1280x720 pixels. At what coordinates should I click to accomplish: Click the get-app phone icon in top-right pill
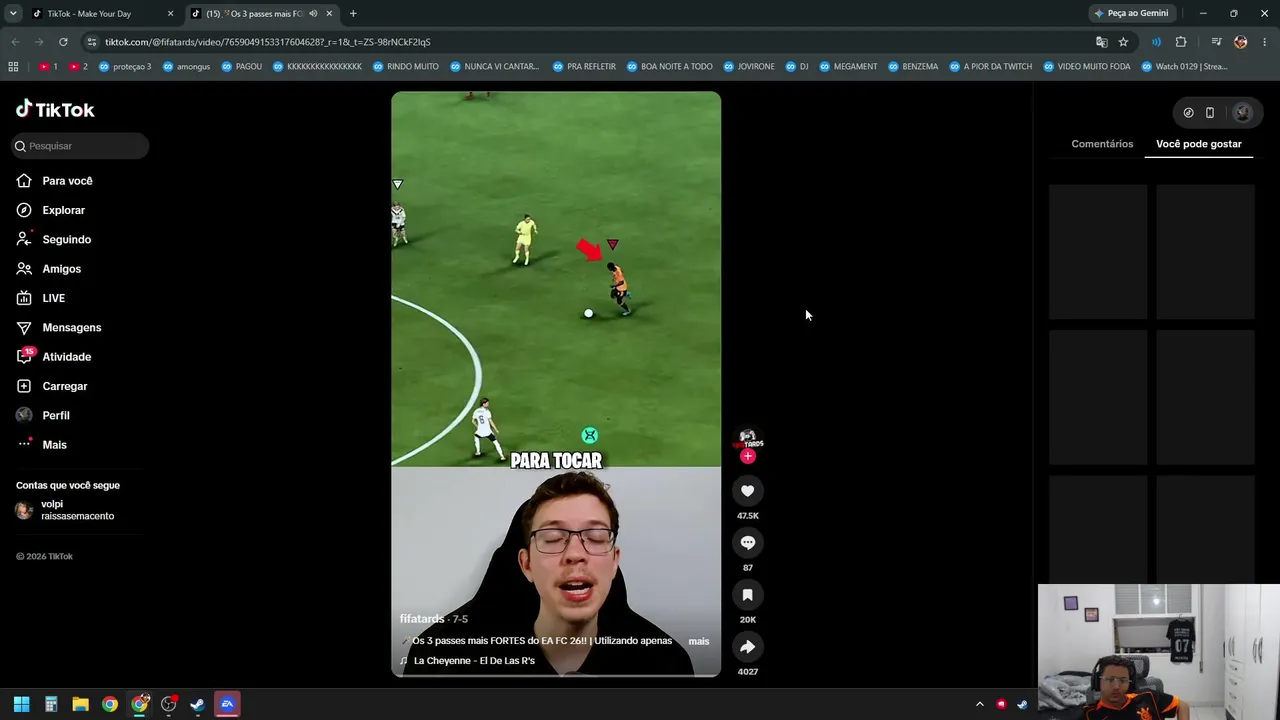tap(1209, 113)
